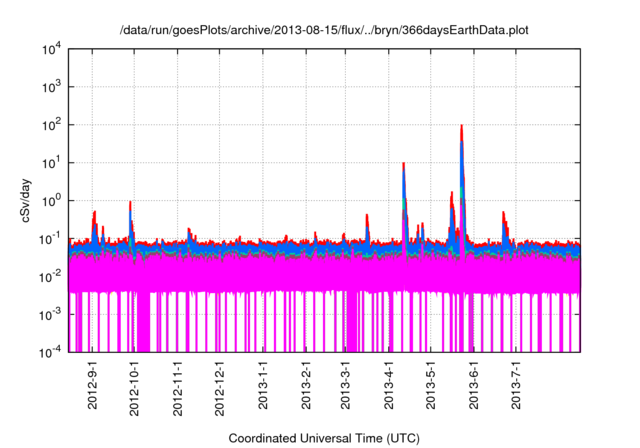Click the plot title file path text
Image resolution: width=640 pixels, height=448 pixels.
pos(323,29)
